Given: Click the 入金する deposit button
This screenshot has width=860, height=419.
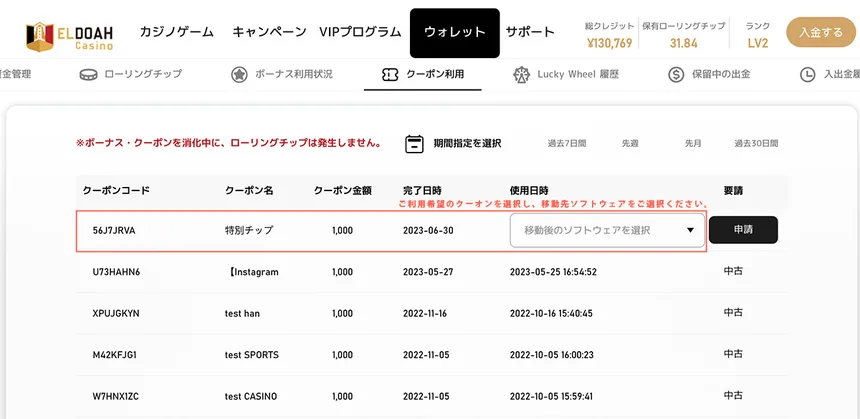Looking at the screenshot, I should pos(821,32).
